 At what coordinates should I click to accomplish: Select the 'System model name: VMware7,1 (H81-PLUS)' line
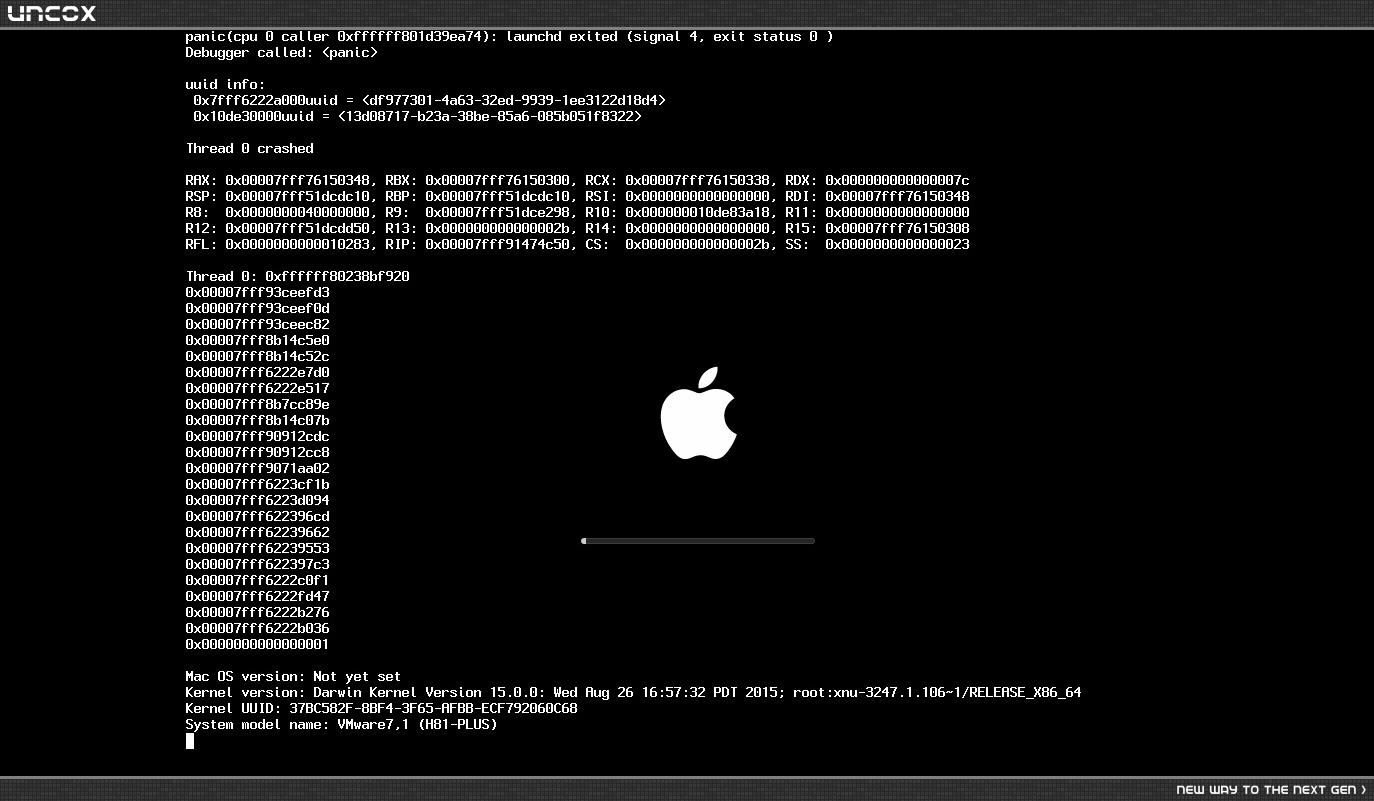(342, 725)
